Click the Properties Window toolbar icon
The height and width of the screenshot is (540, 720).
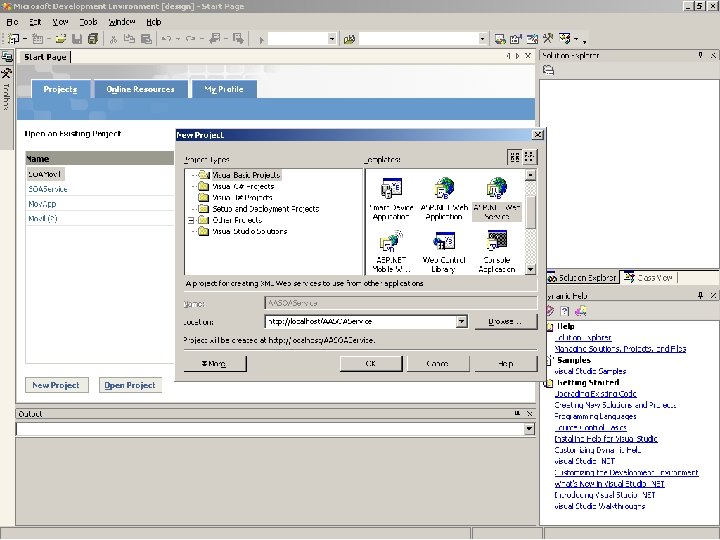point(516,39)
